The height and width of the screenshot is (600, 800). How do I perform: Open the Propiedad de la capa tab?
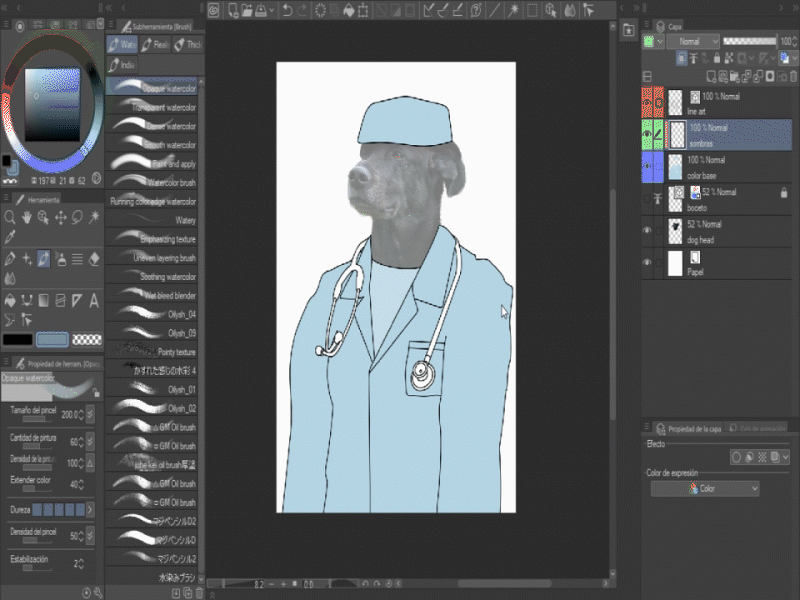(689, 429)
